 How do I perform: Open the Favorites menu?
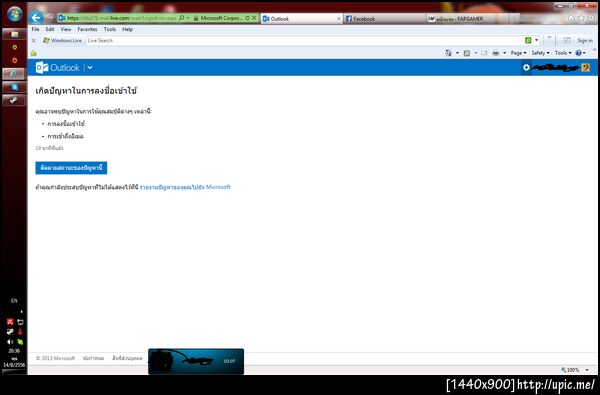(x=87, y=29)
